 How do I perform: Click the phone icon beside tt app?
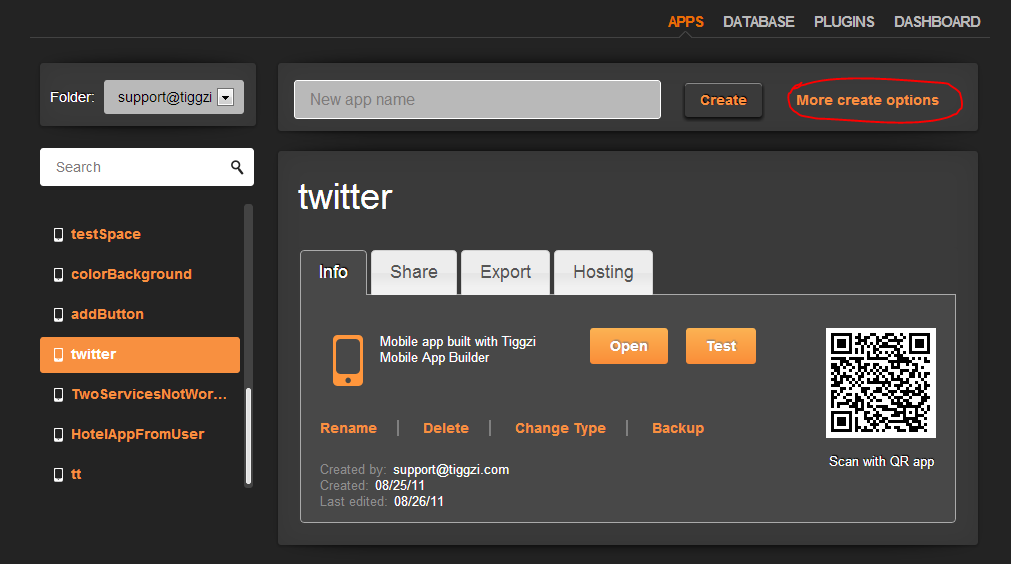click(x=58, y=474)
